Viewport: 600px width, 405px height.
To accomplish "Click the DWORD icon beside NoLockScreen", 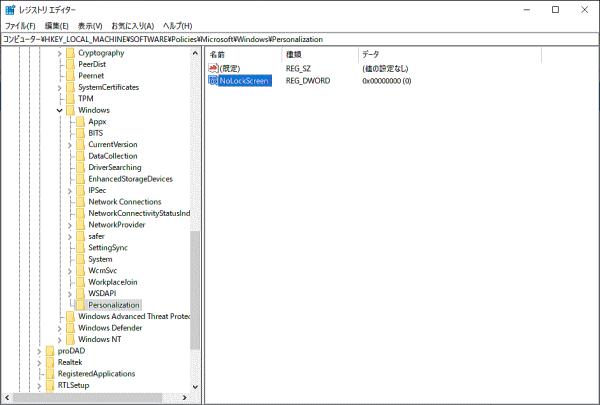I will click(x=213, y=81).
